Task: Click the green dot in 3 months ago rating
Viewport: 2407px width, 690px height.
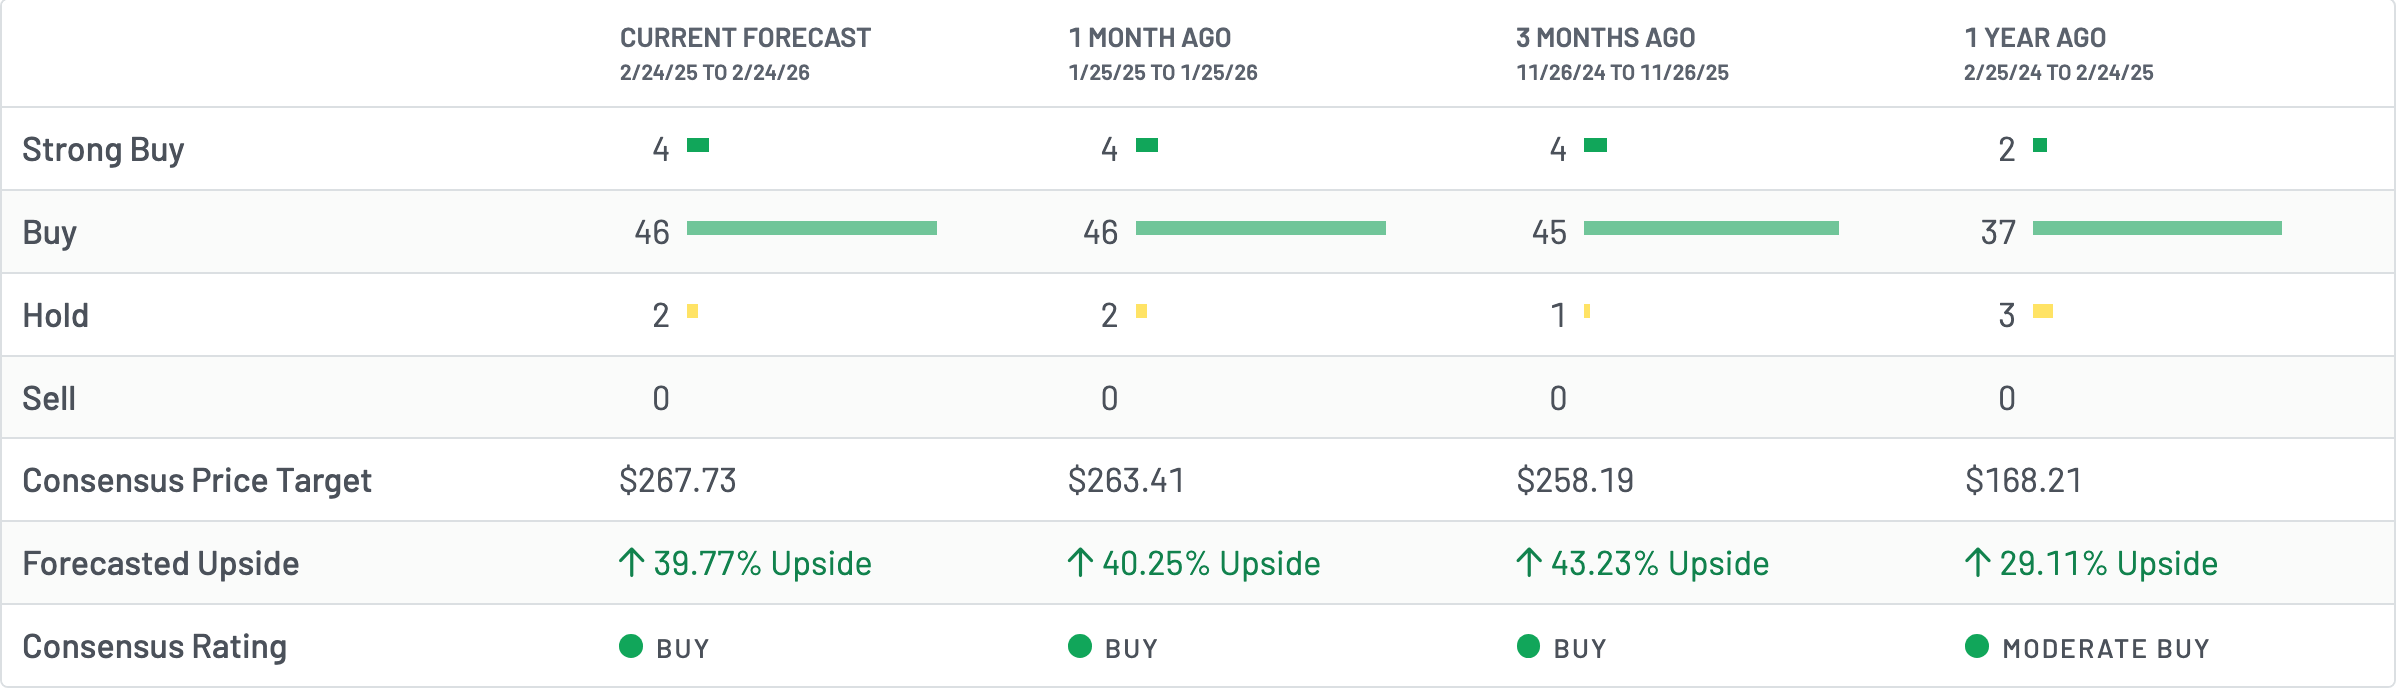Action: [x=1528, y=646]
